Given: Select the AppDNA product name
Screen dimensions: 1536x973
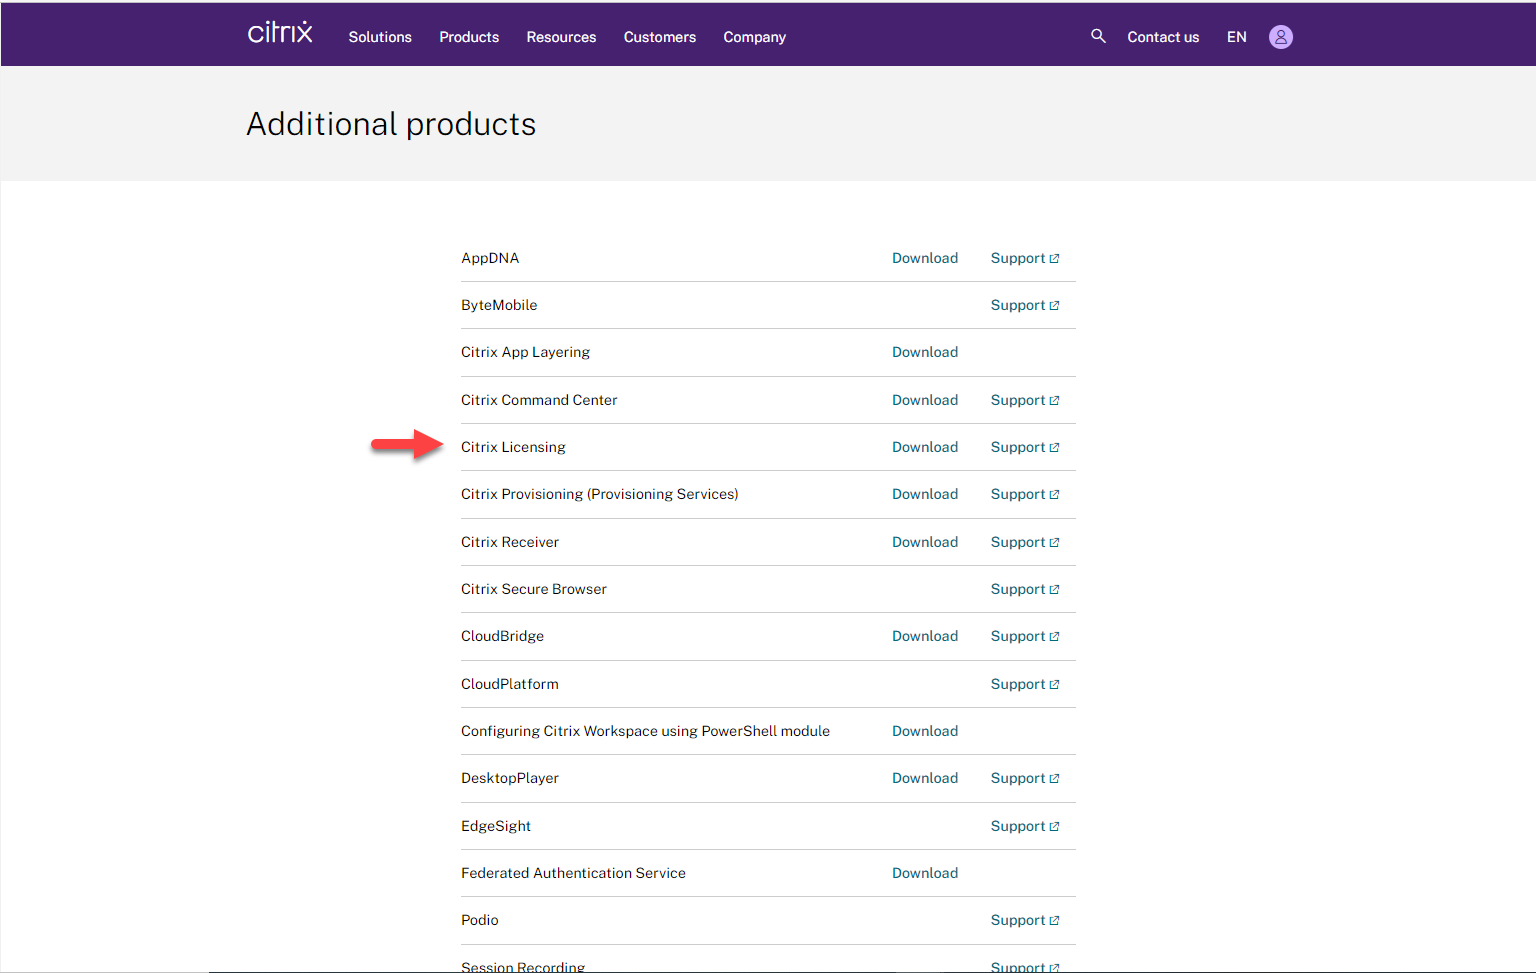Looking at the screenshot, I should (x=490, y=258).
